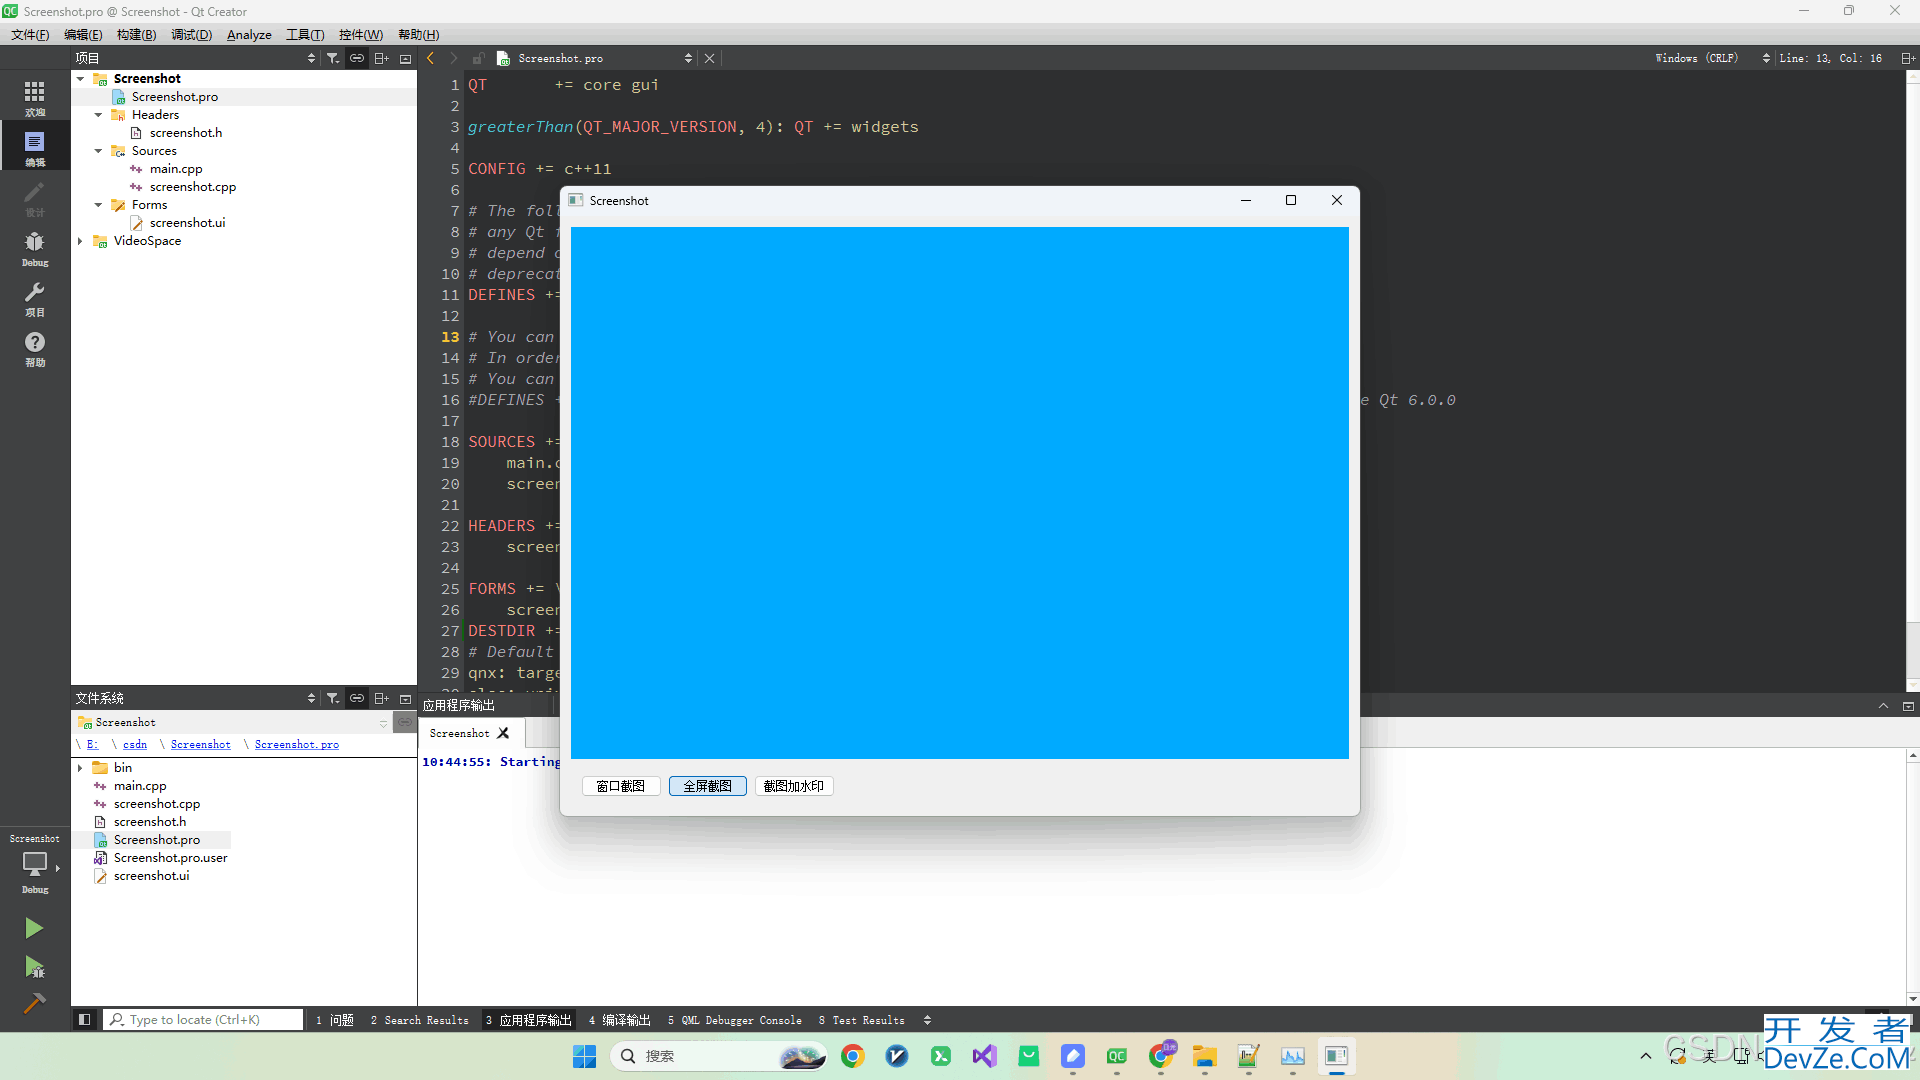This screenshot has width=1920, height=1080.
Task: Open Visual Studio from the taskbar
Action: pyautogui.click(x=985, y=1056)
